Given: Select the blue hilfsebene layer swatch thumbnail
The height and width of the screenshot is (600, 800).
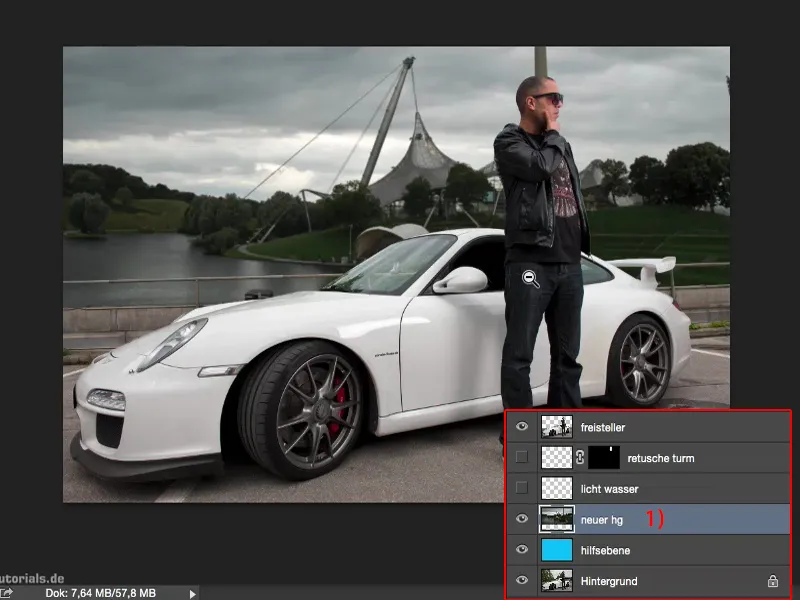Looking at the screenshot, I should 556,550.
